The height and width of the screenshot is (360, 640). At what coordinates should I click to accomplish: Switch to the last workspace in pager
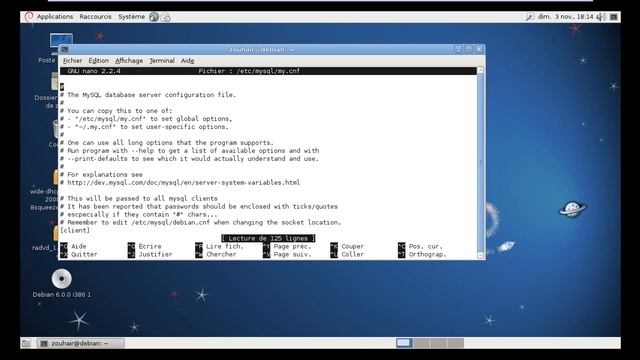456,343
